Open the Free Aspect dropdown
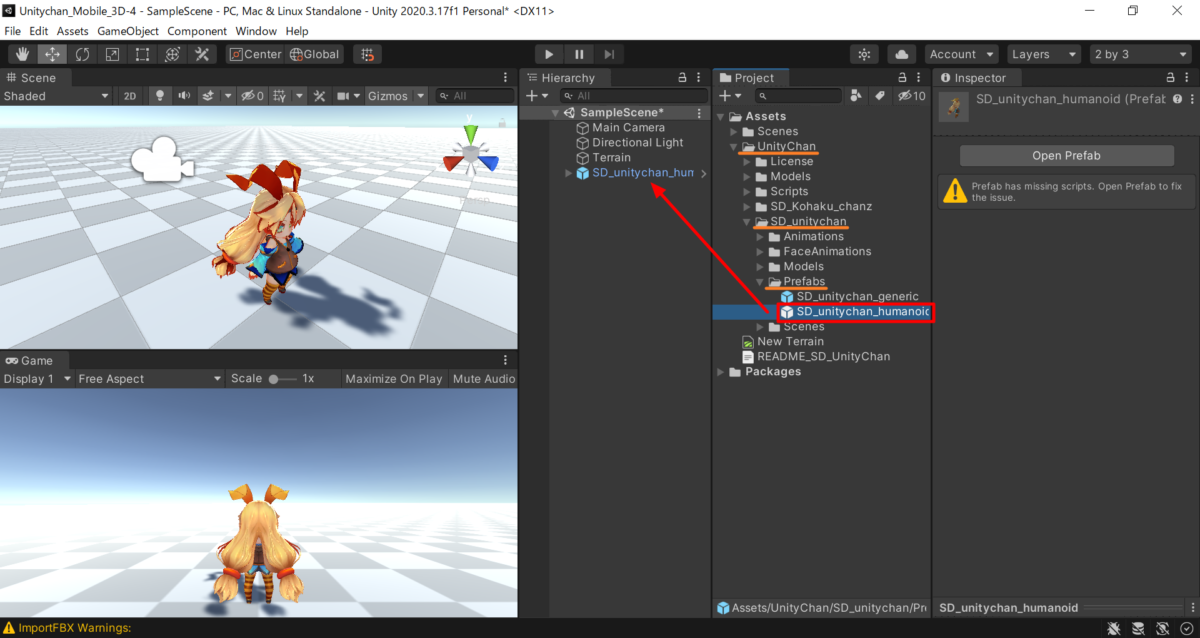The height and width of the screenshot is (638, 1200). point(150,379)
